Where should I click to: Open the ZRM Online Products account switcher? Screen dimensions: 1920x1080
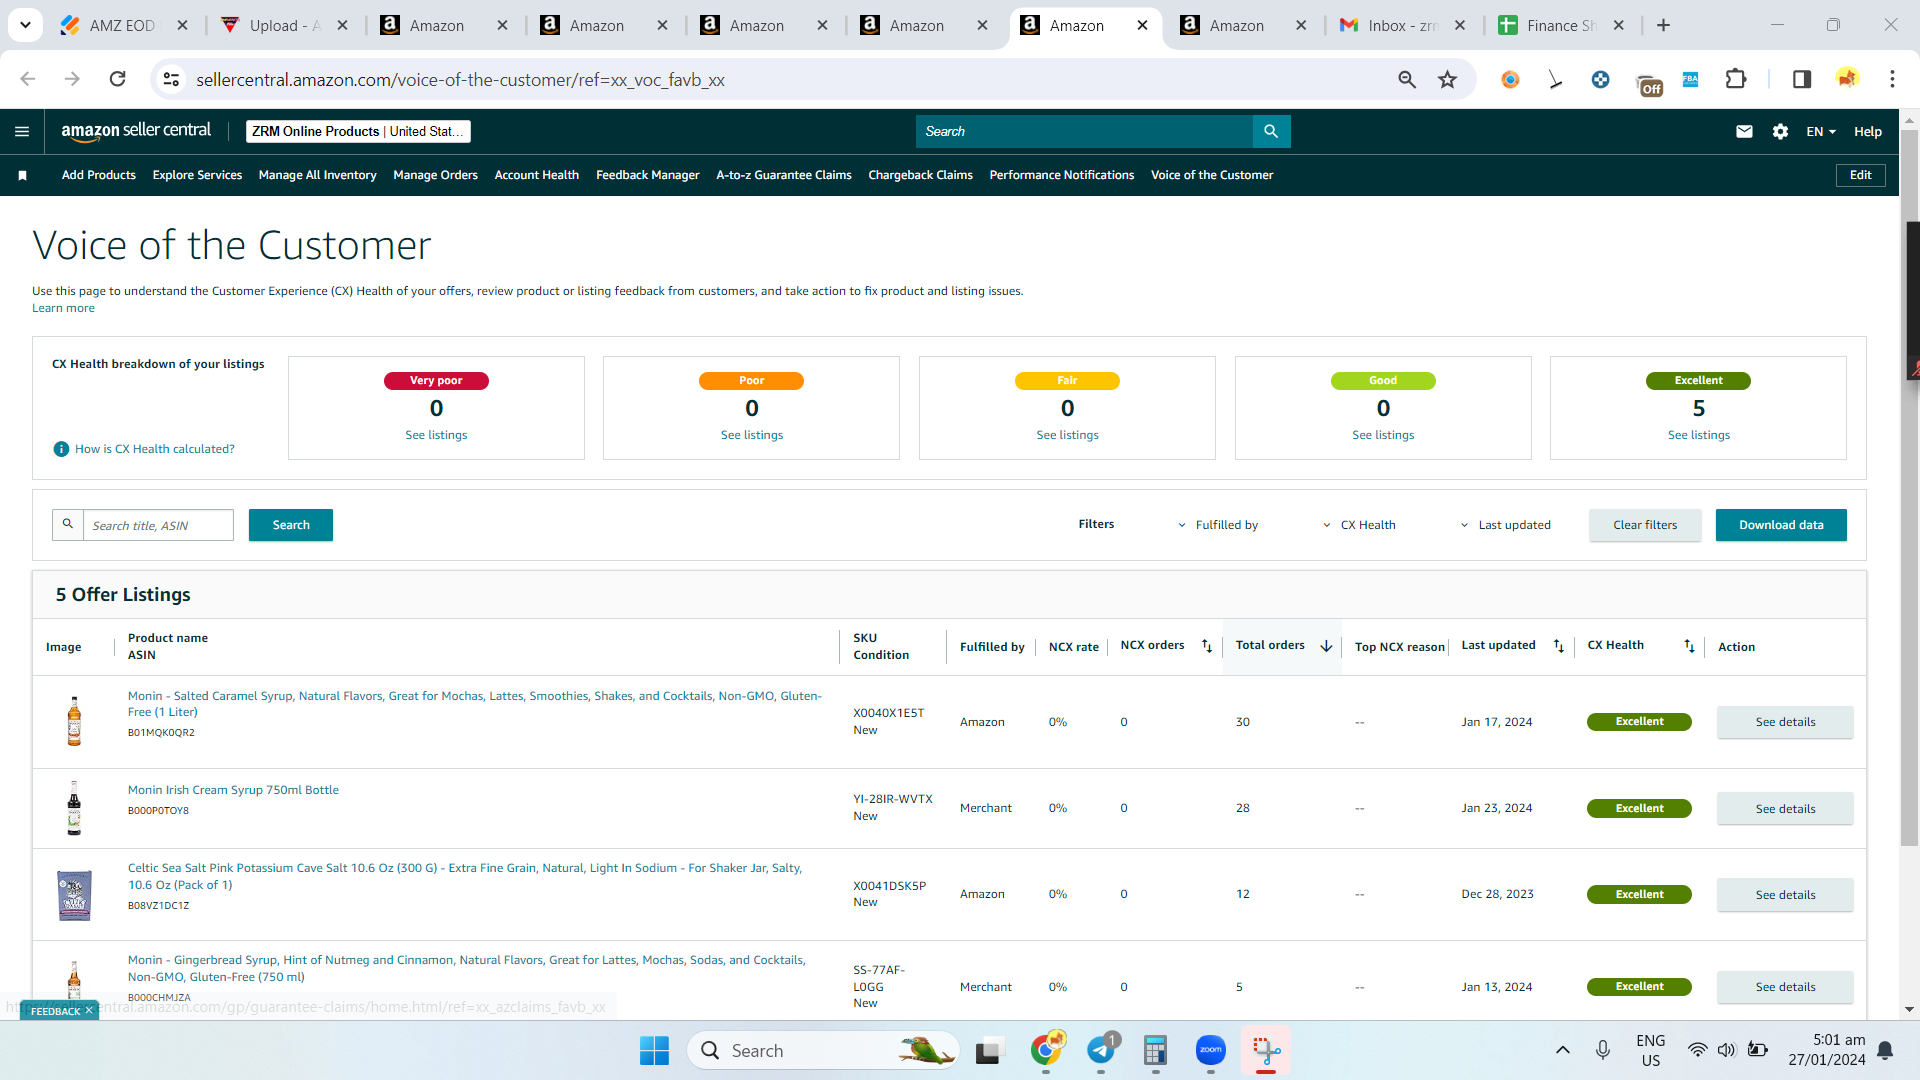(x=358, y=131)
